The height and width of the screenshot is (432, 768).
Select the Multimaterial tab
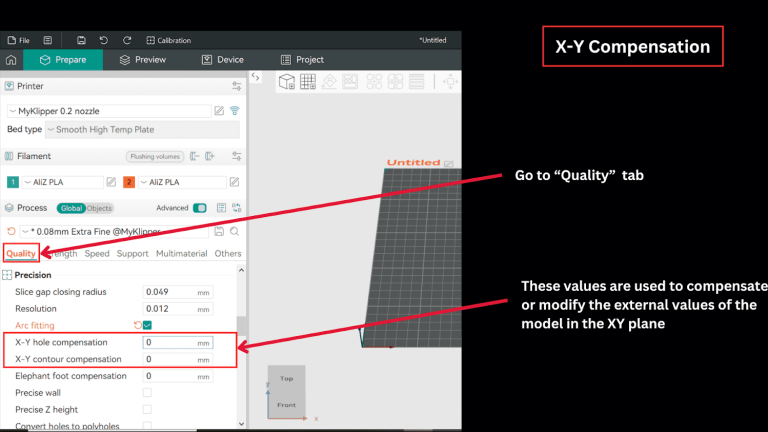pyautogui.click(x=181, y=253)
